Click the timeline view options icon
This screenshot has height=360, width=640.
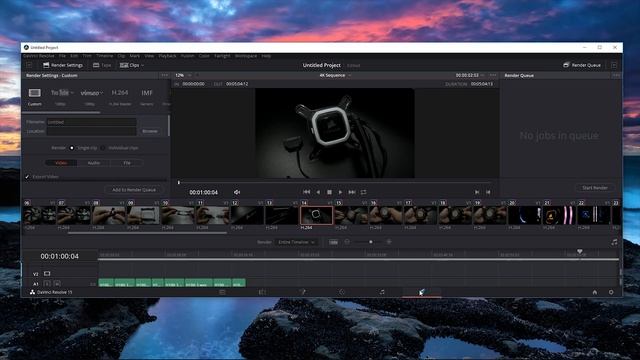click(x=333, y=242)
